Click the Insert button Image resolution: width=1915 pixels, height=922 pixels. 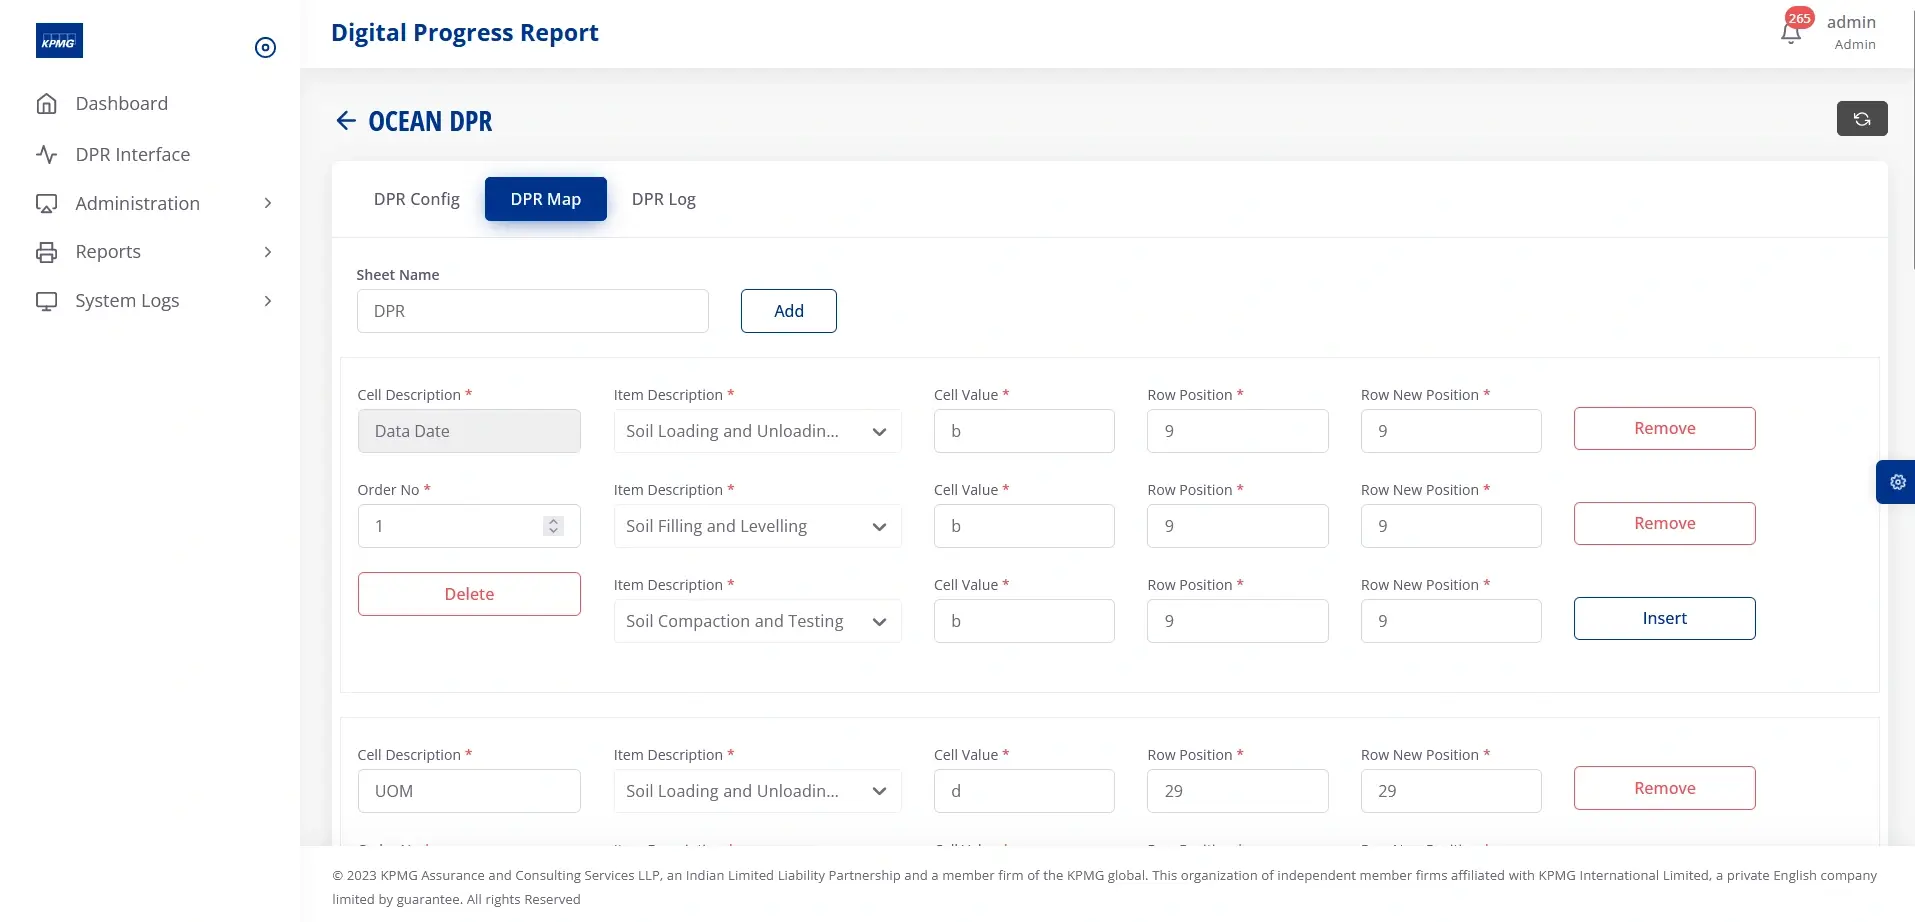pos(1663,618)
